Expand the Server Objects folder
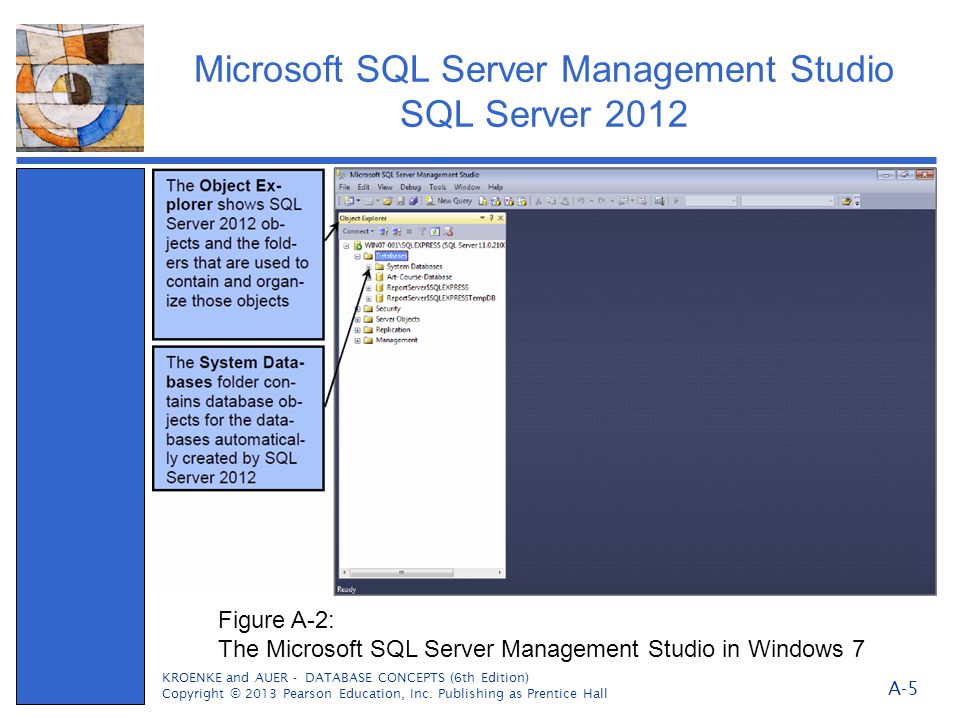Screen dimensions: 960x720 pyautogui.click(x=358, y=319)
